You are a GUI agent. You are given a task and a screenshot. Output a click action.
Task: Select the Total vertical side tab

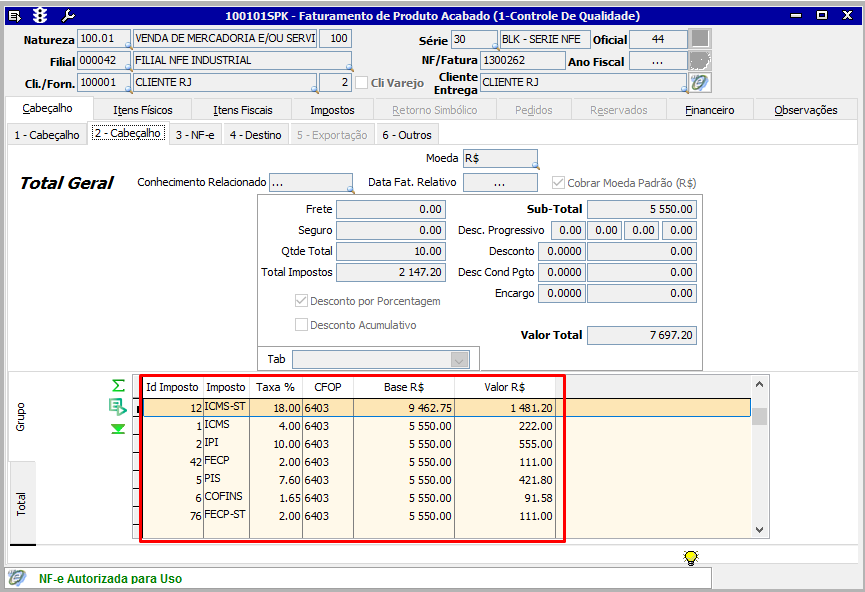22,503
